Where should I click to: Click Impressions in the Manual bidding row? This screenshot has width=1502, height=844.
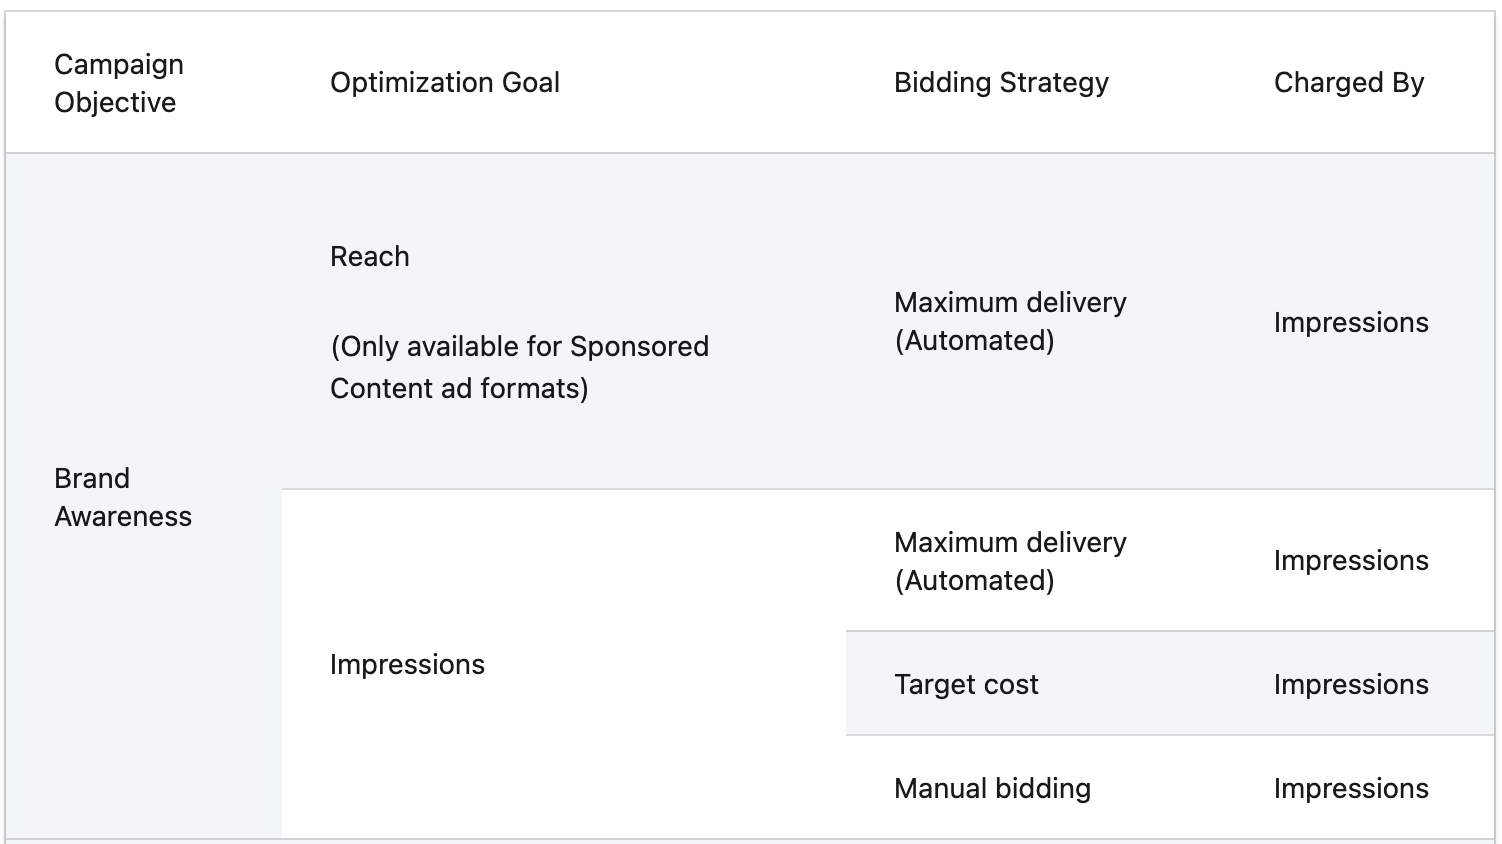pos(1350,789)
